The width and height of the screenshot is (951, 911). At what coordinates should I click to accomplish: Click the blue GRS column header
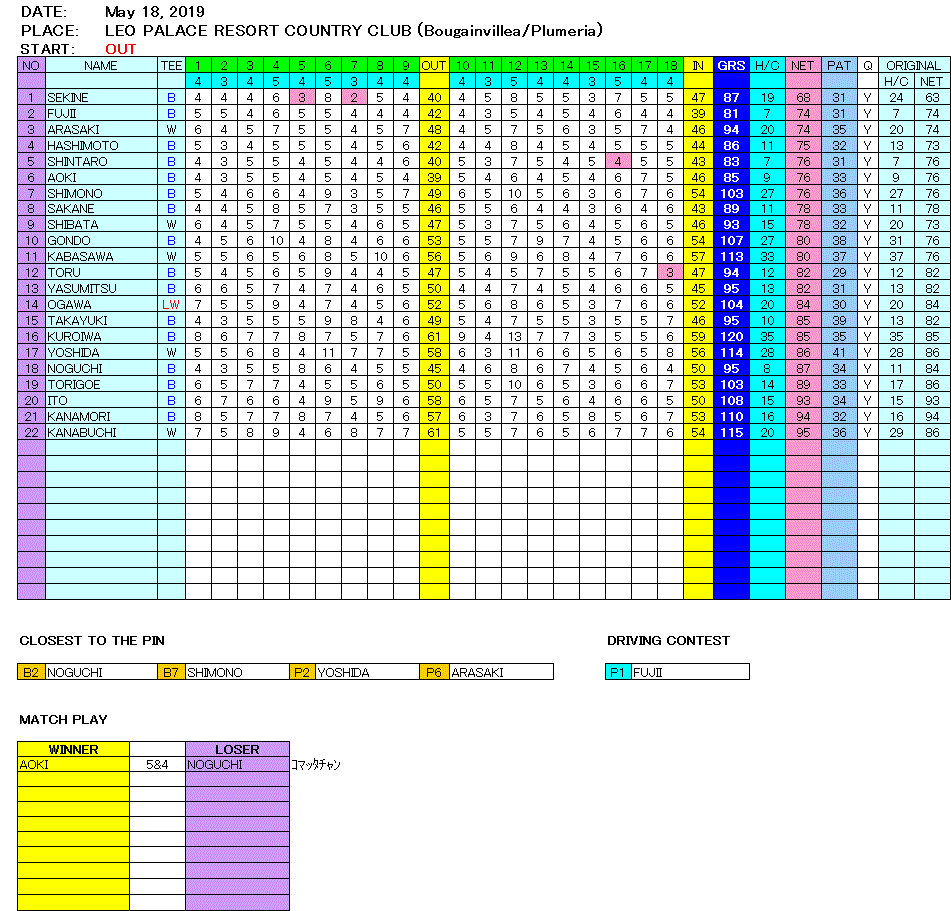731,65
